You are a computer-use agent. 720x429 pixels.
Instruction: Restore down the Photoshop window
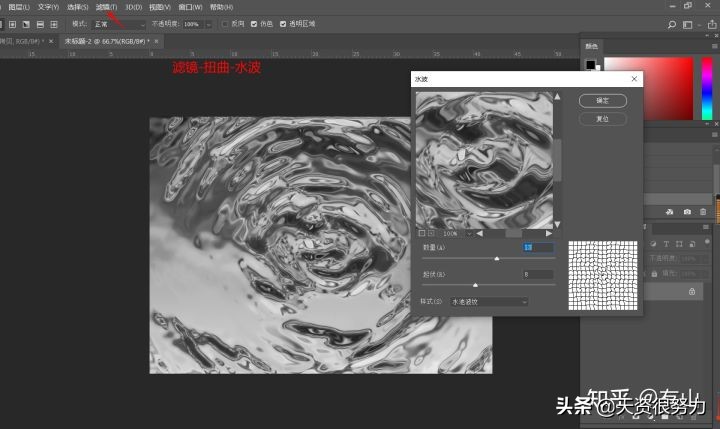(x=688, y=6)
